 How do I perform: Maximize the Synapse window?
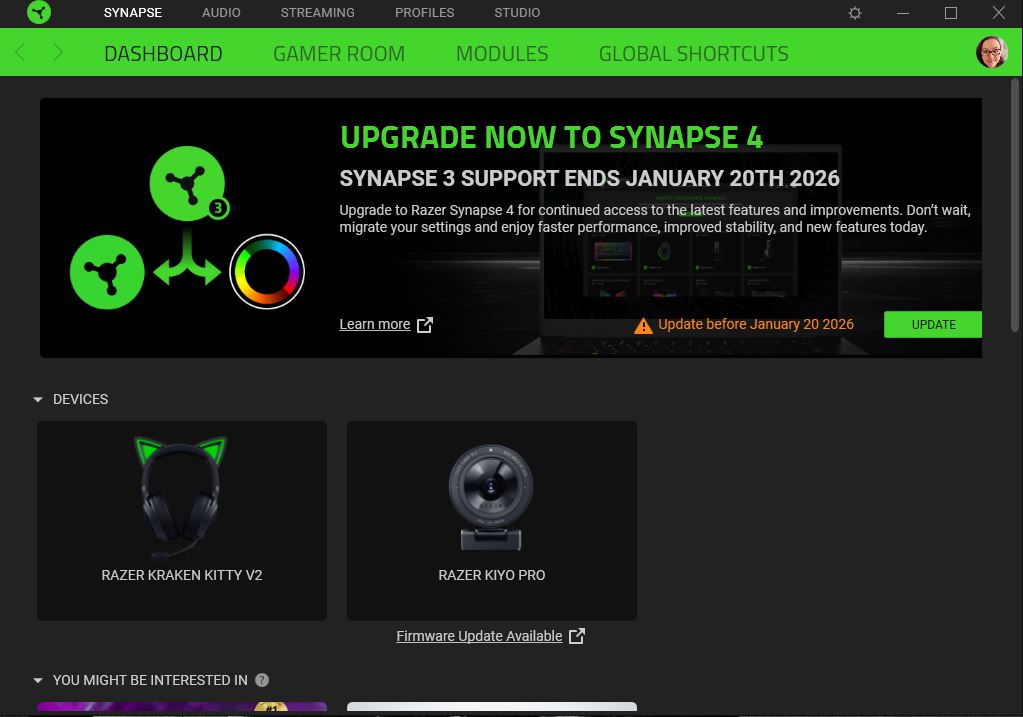[951, 13]
